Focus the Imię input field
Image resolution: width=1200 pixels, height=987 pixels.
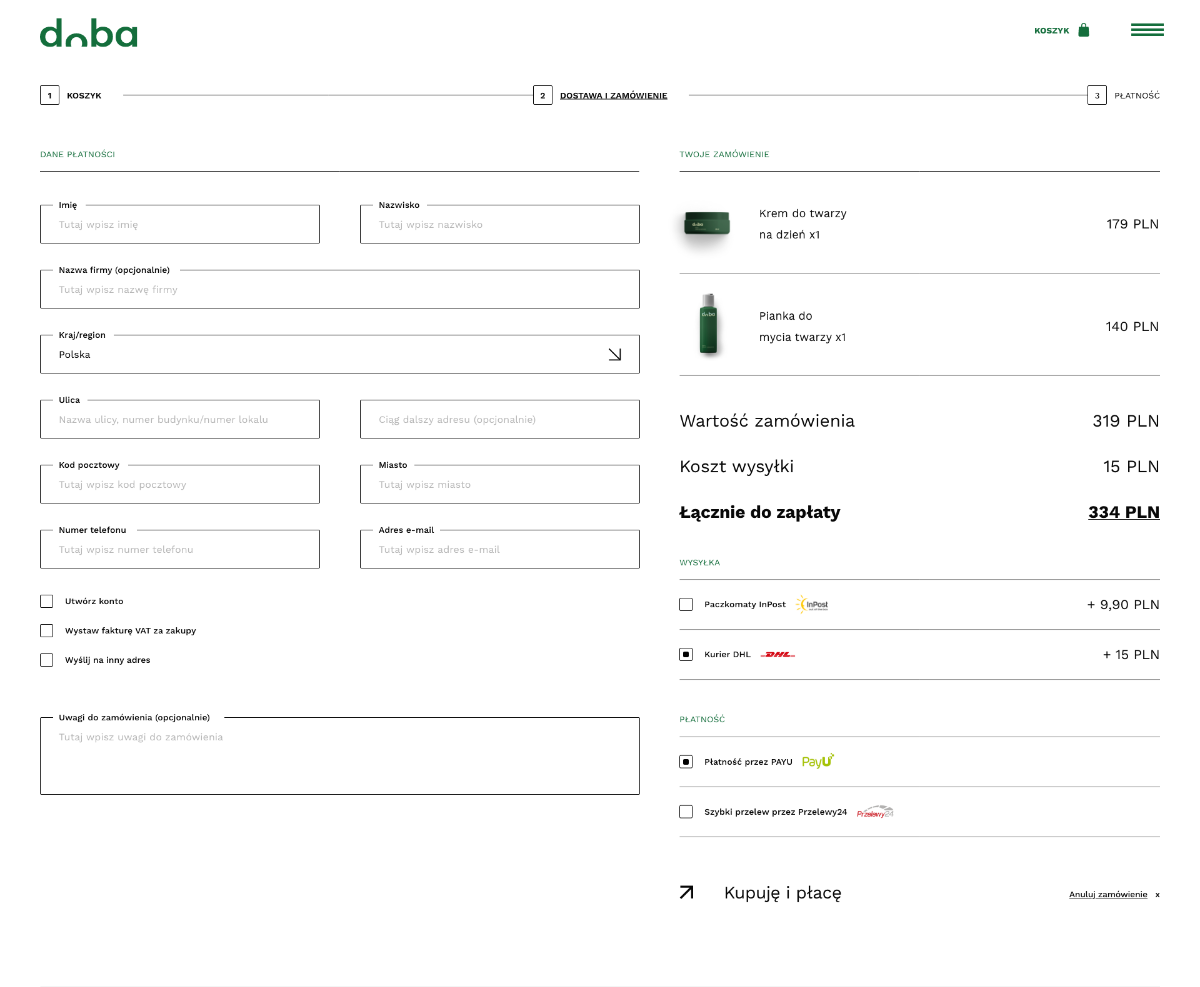point(180,225)
